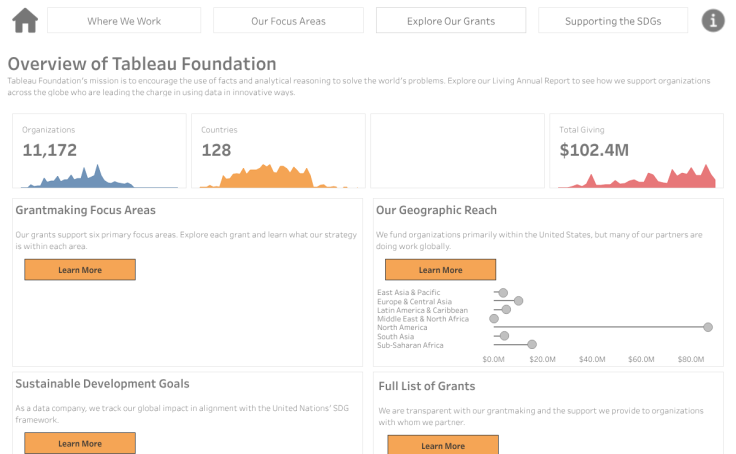Select the South Asia lollipop marker
Image resolution: width=736 pixels, height=454 pixels.
point(505,336)
